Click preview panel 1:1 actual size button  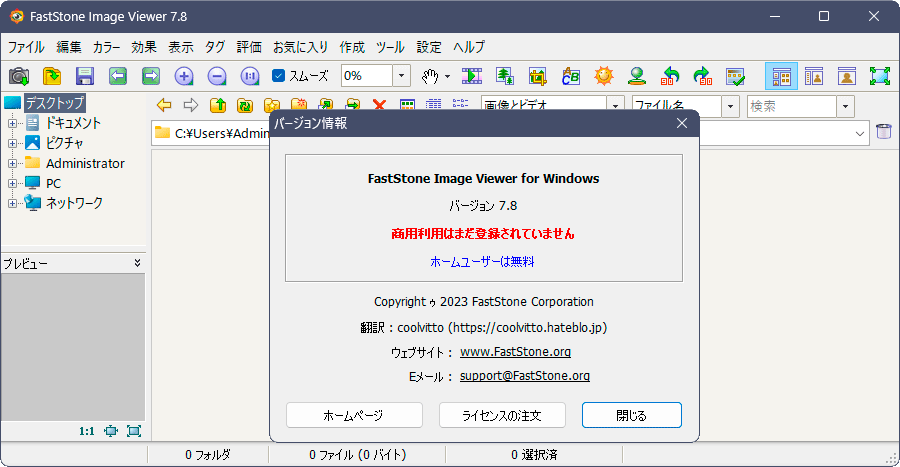click(x=87, y=431)
